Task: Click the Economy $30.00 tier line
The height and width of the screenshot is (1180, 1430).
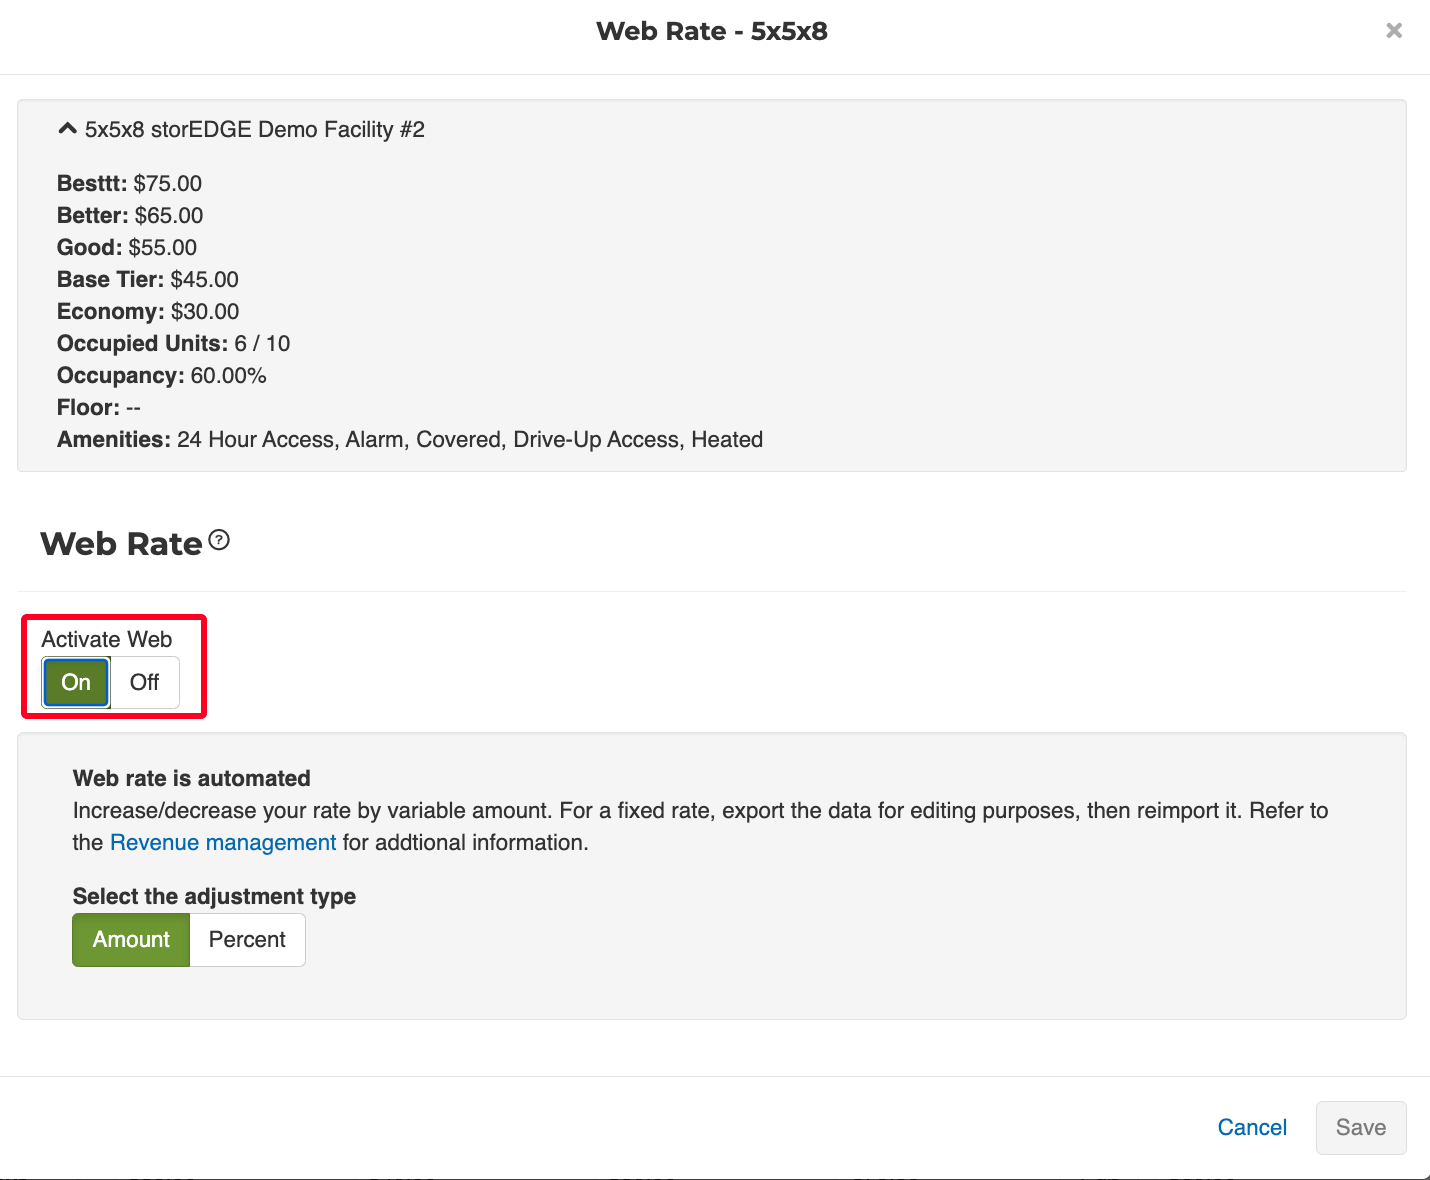Action: pos(148,312)
